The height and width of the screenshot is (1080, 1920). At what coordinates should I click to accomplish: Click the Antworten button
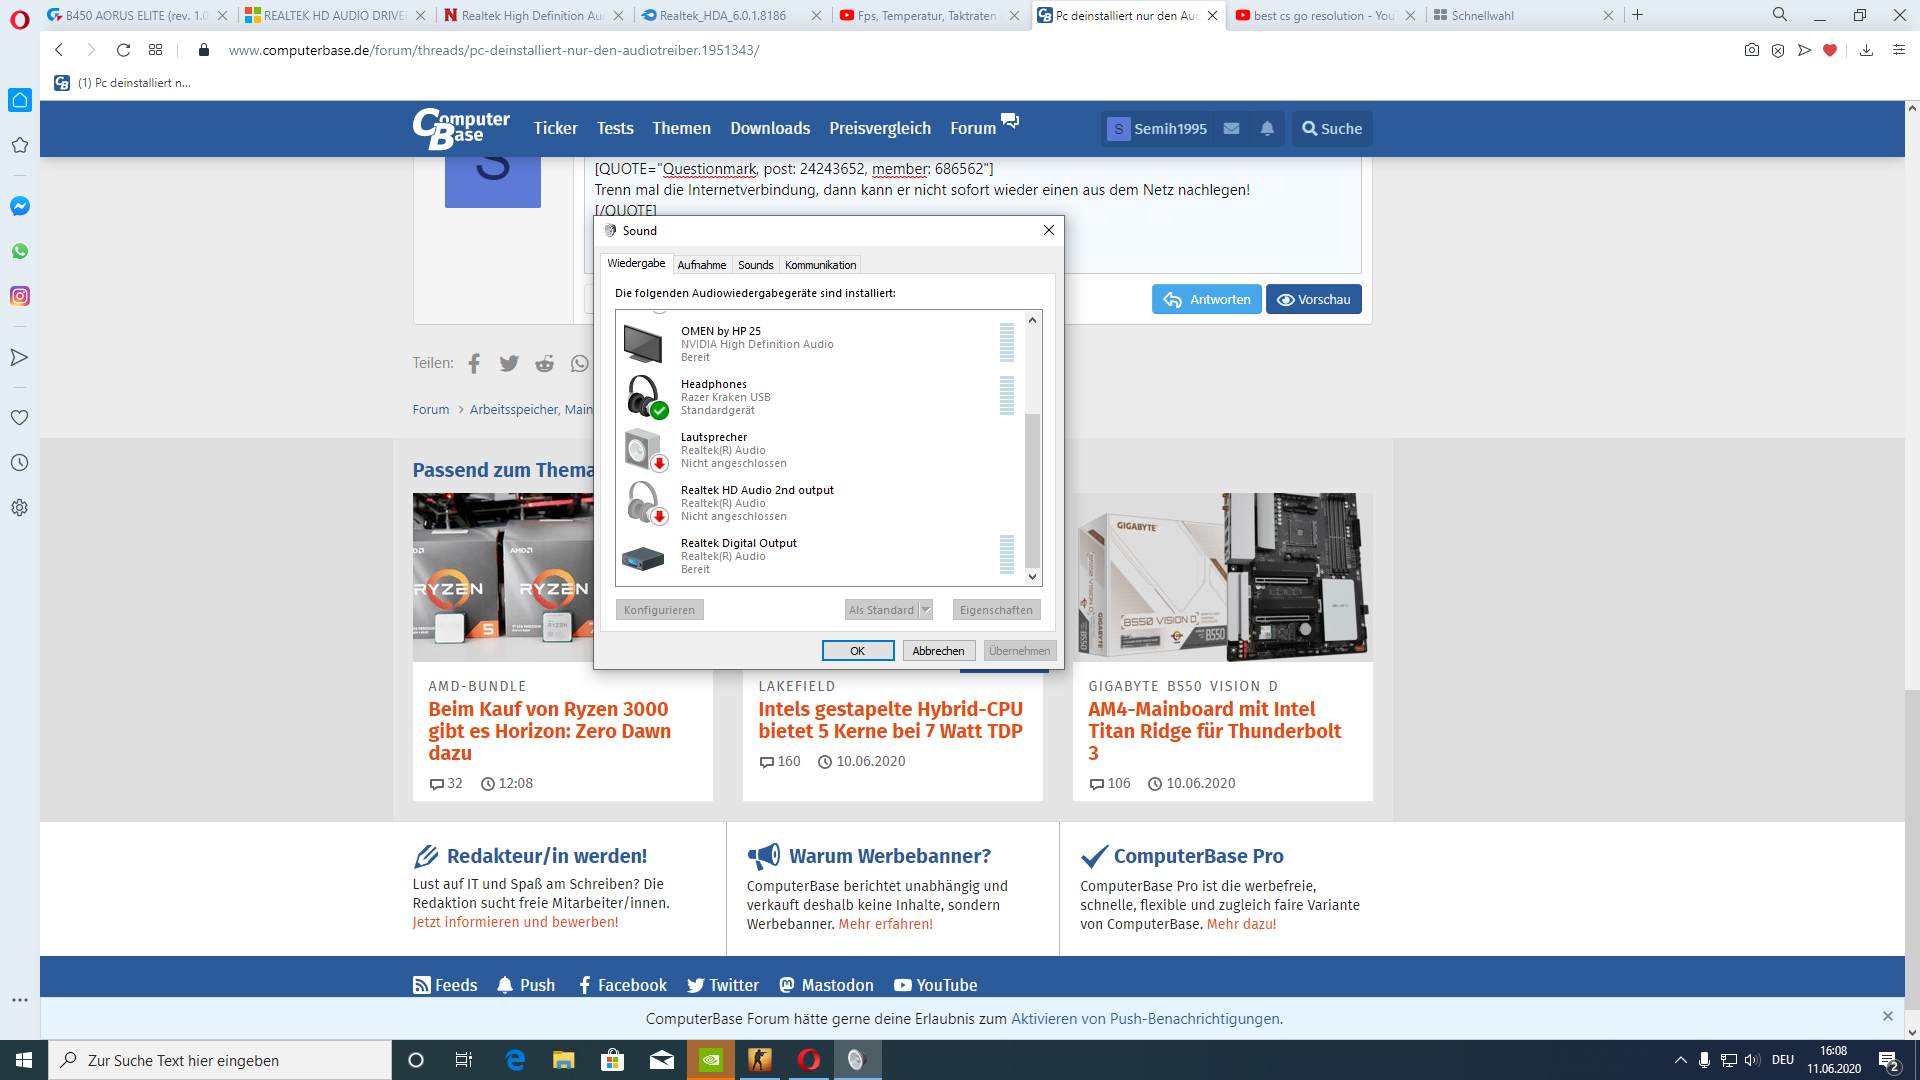click(1207, 299)
